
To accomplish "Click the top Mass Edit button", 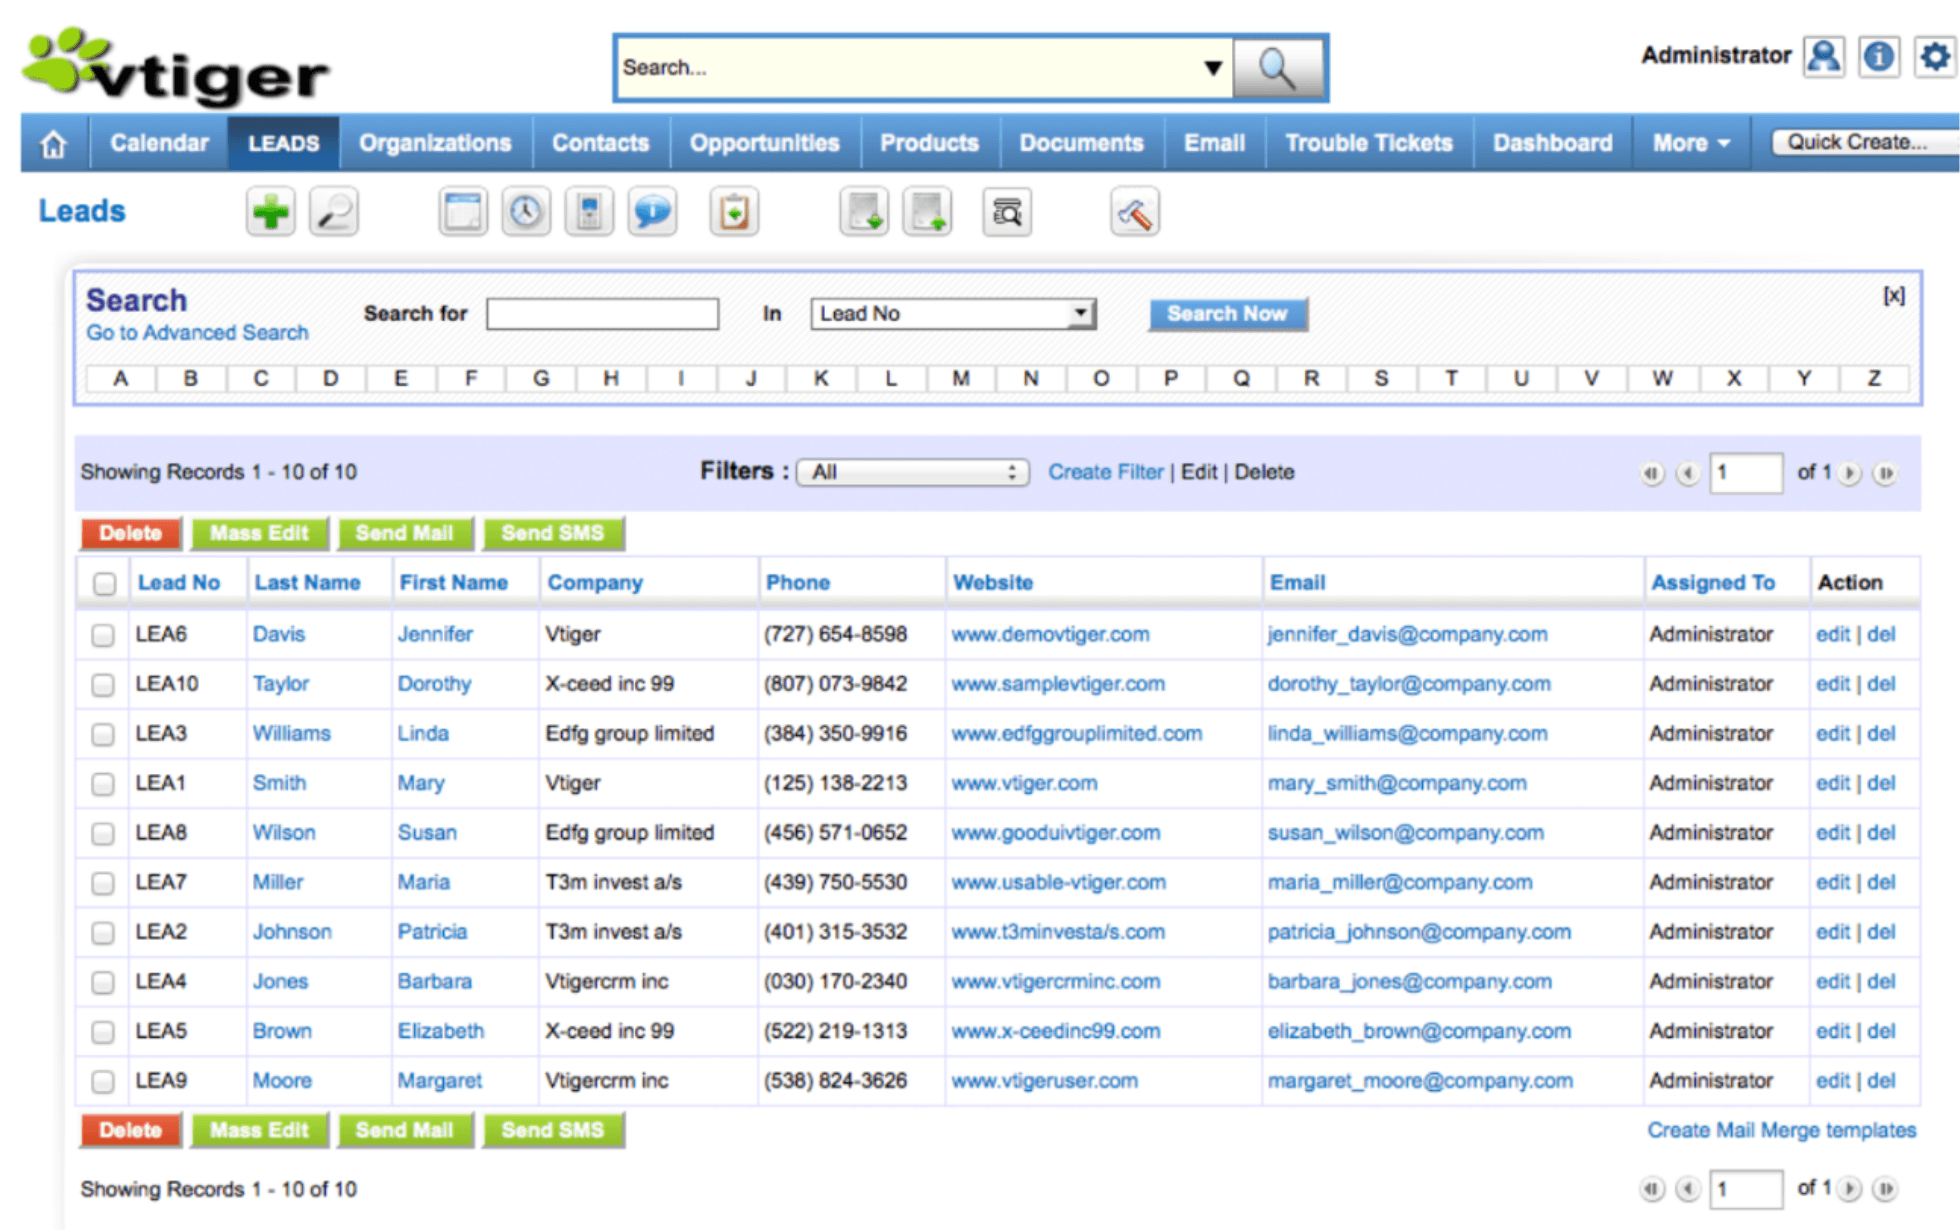I will (260, 534).
